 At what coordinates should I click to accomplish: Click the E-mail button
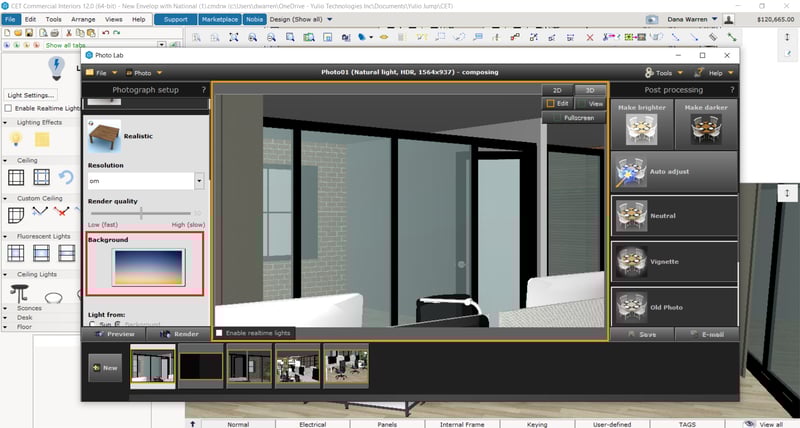(x=707, y=335)
